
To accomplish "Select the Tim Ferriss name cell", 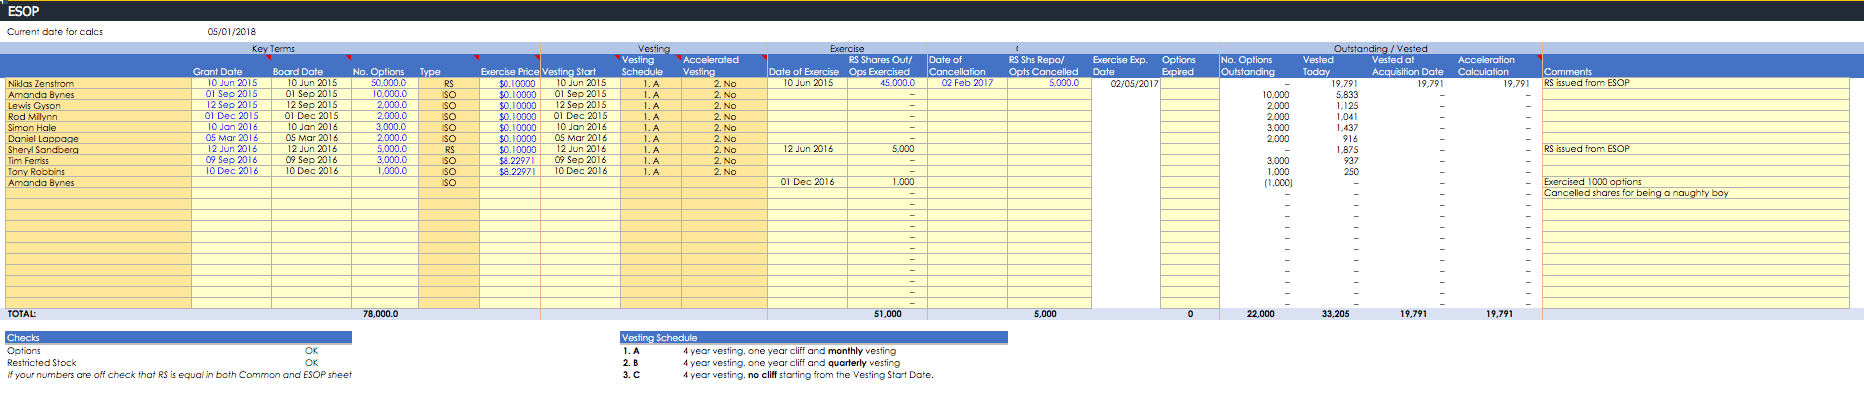I will [98, 161].
